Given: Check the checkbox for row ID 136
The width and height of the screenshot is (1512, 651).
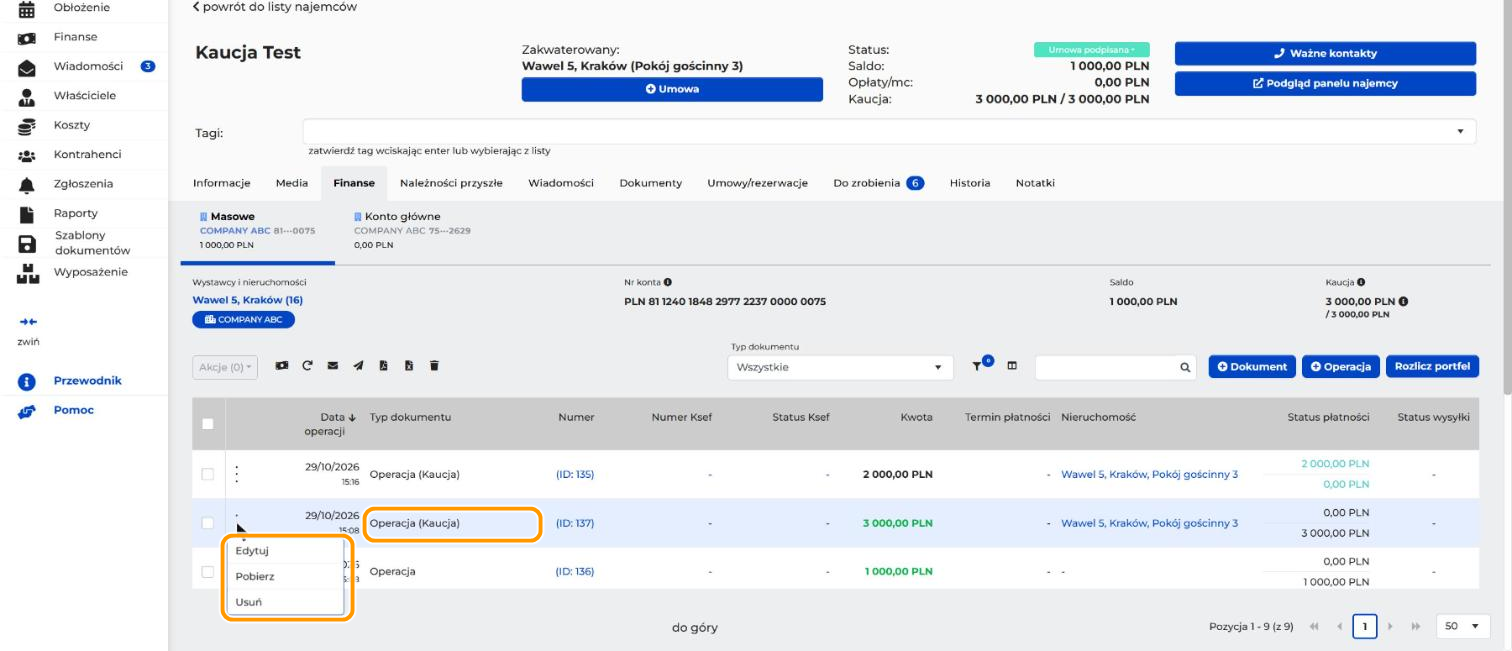Looking at the screenshot, I should click(208, 572).
